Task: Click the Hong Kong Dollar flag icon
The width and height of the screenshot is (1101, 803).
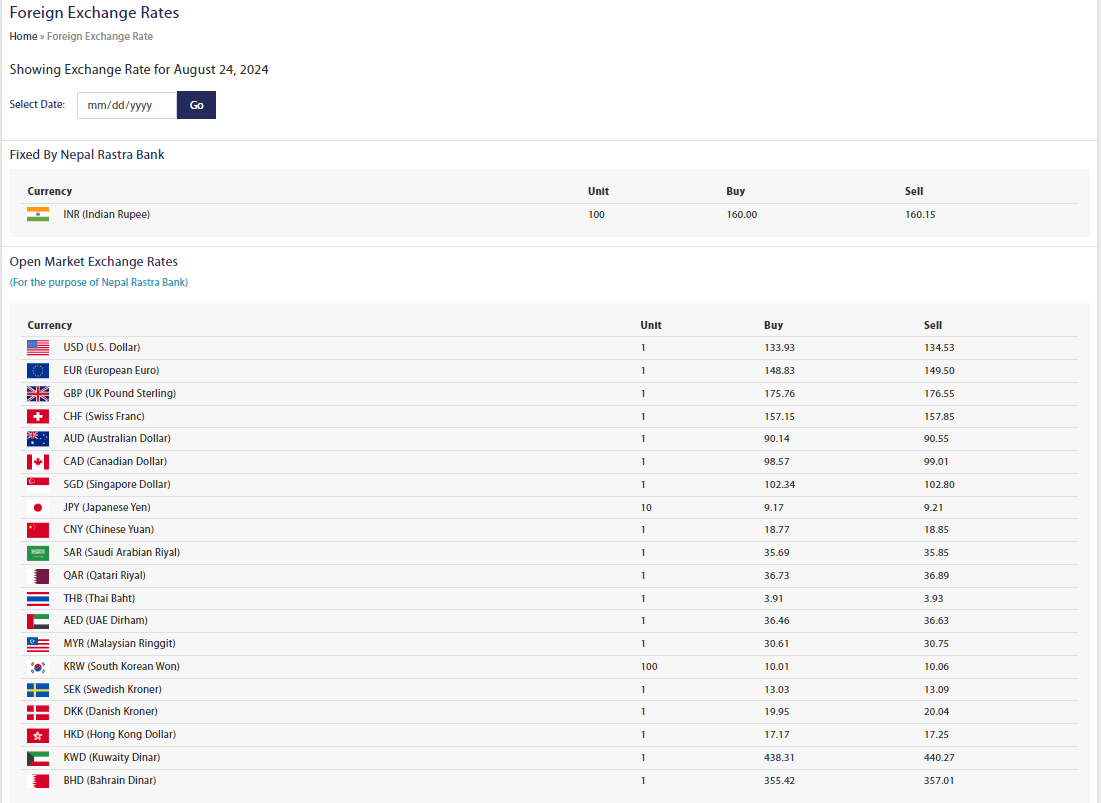Action: [38, 734]
